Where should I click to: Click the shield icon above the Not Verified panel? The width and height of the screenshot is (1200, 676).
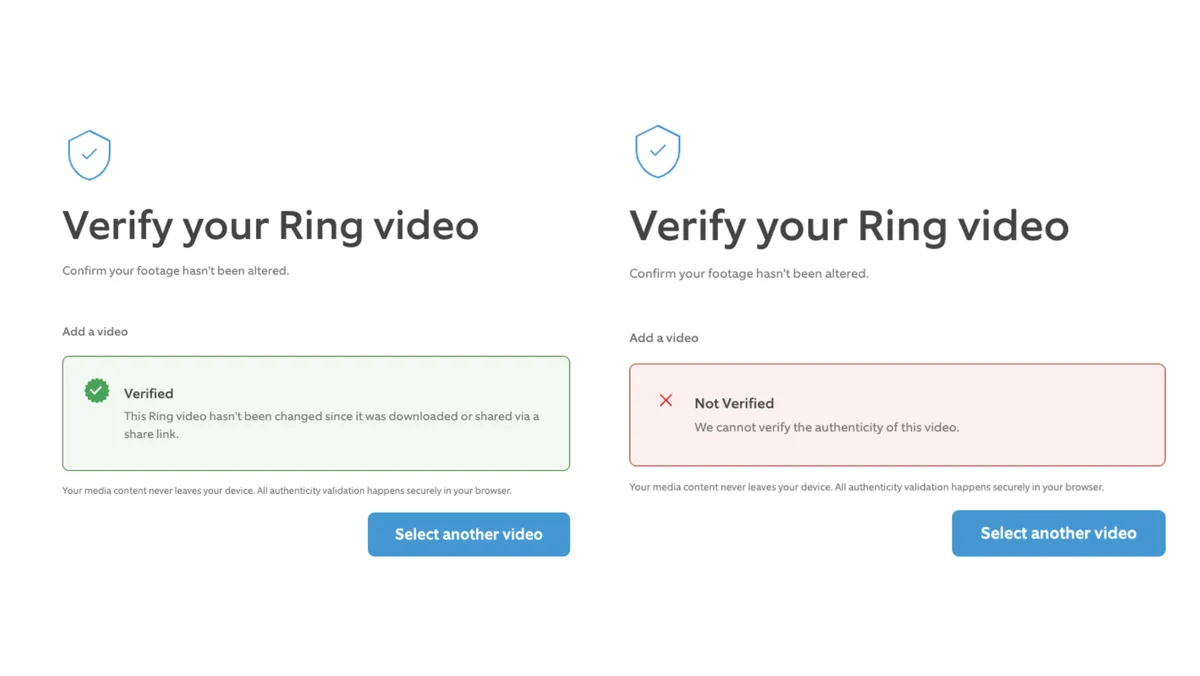pos(657,152)
